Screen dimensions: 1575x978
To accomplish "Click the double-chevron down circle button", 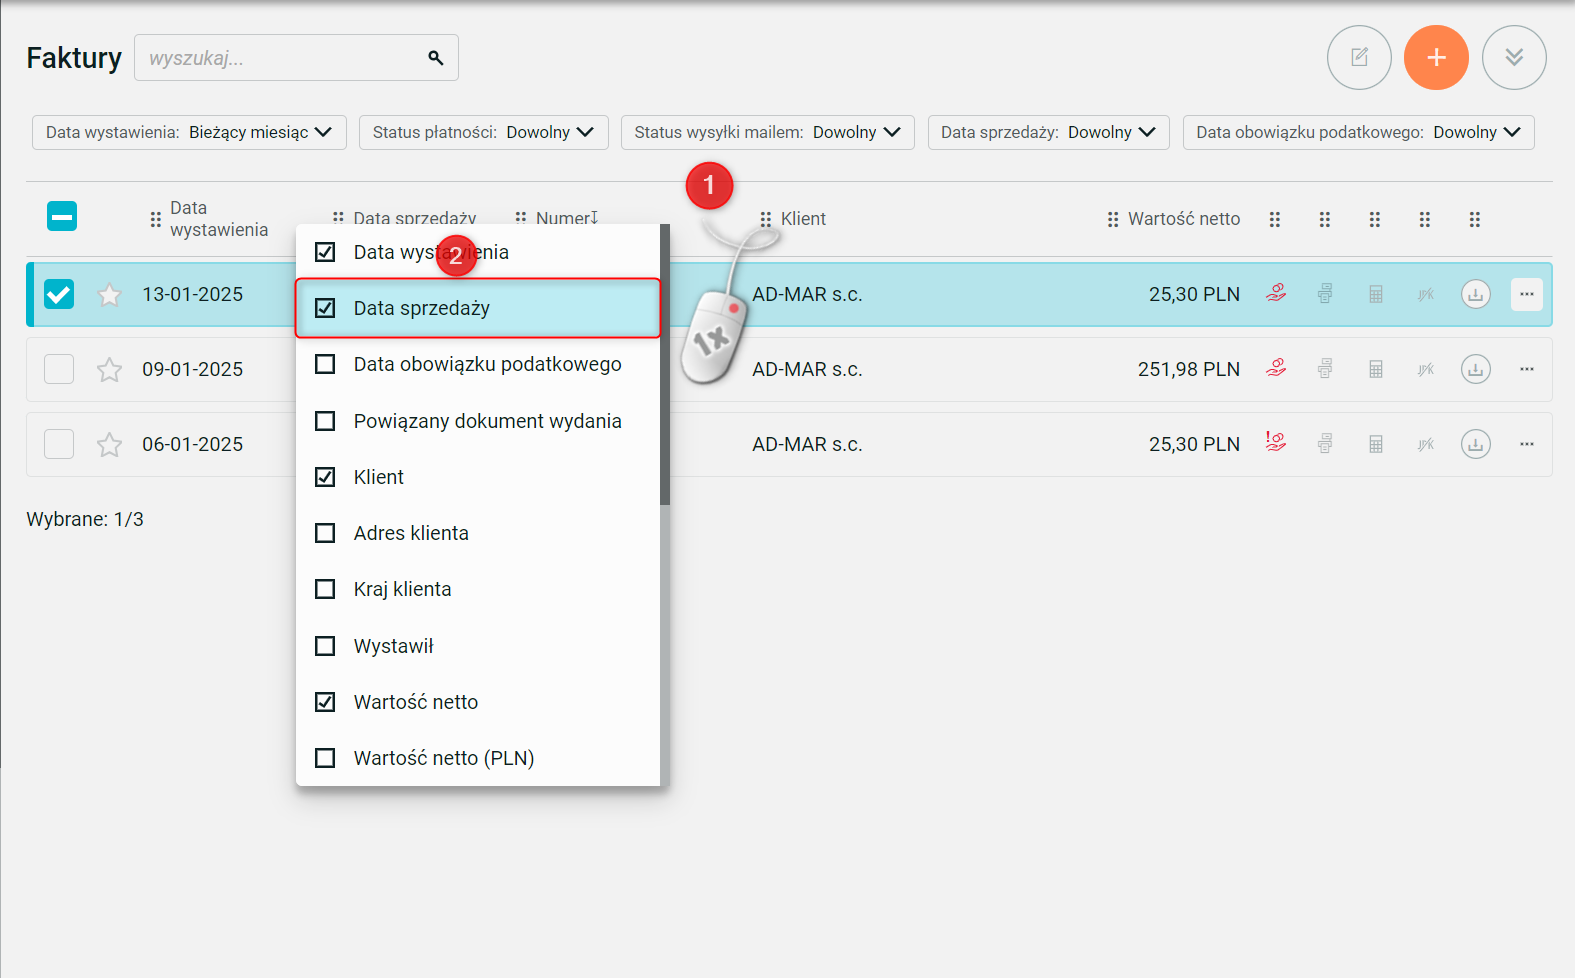I will point(1514,58).
